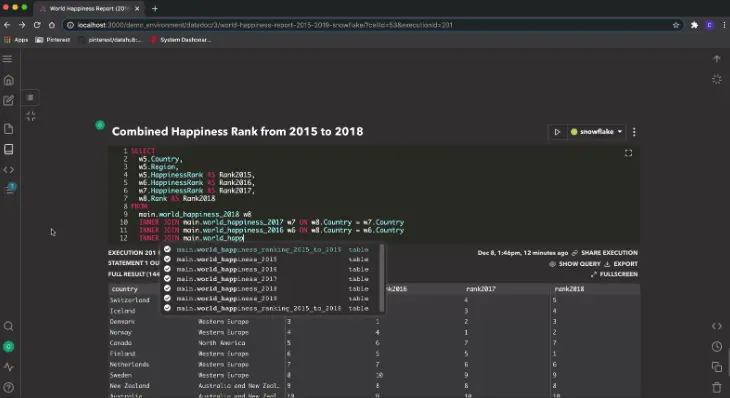730x398 pixels.
Task: Open the snowflake engine dropdown
Action: 596,132
